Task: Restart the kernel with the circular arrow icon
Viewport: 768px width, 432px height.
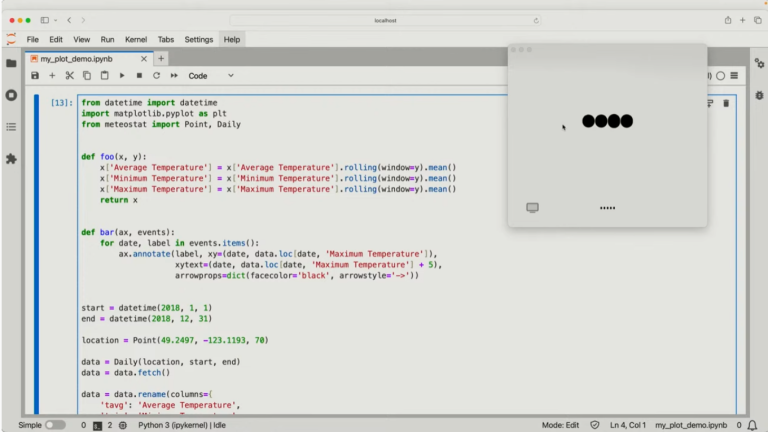Action: tap(156, 75)
